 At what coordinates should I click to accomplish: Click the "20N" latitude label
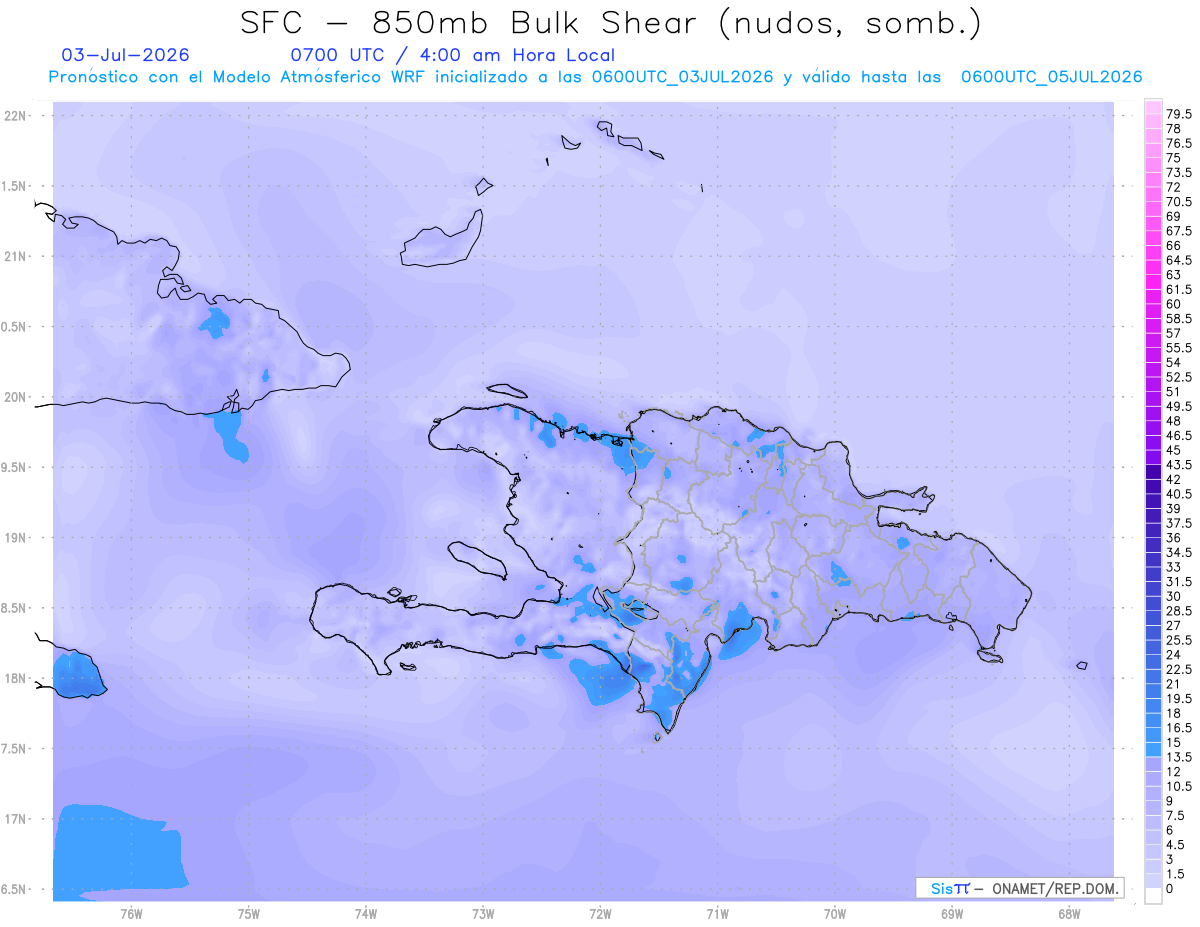17,397
